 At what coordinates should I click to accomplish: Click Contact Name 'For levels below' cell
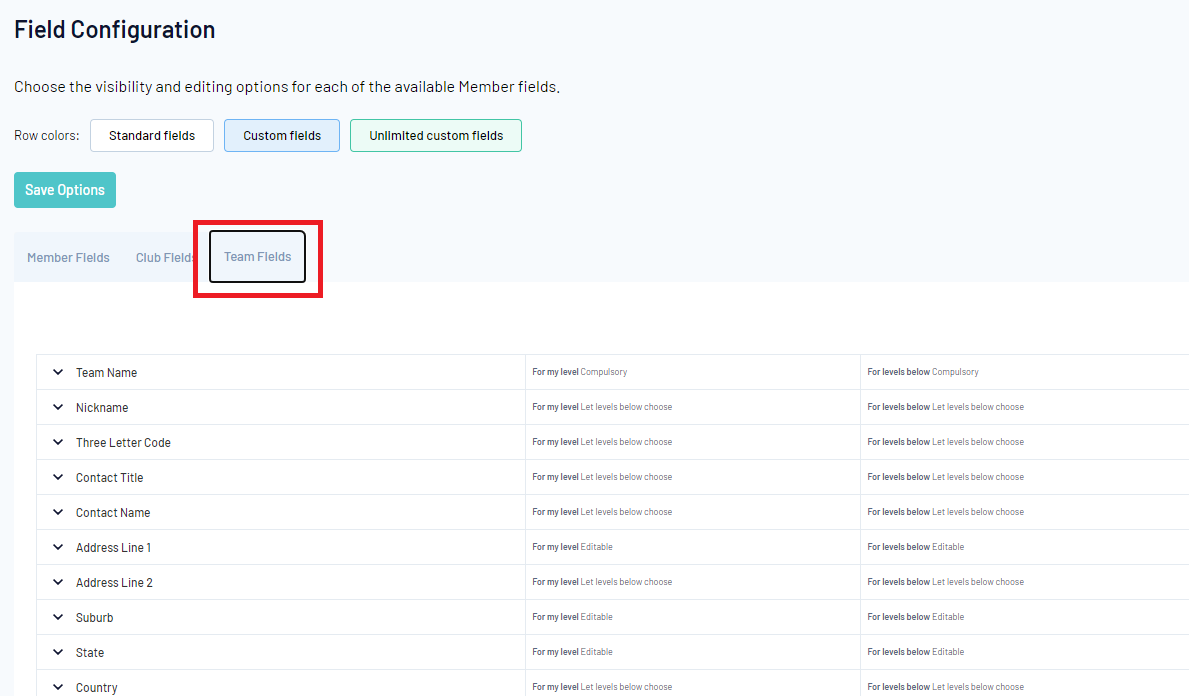pos(1024,512)
